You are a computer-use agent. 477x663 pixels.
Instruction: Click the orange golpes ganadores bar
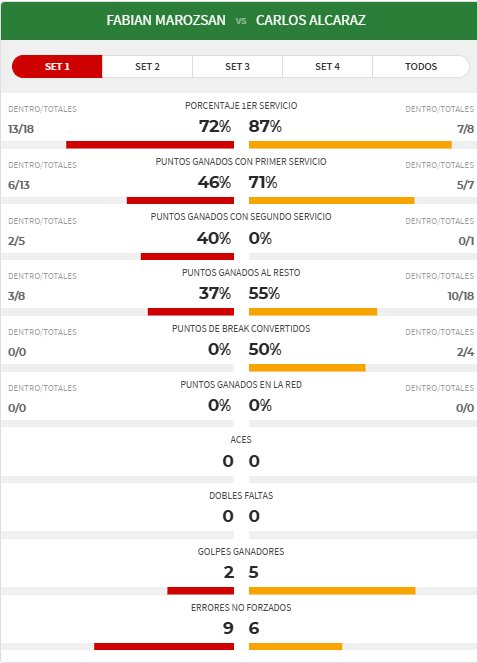coord(332,591)
